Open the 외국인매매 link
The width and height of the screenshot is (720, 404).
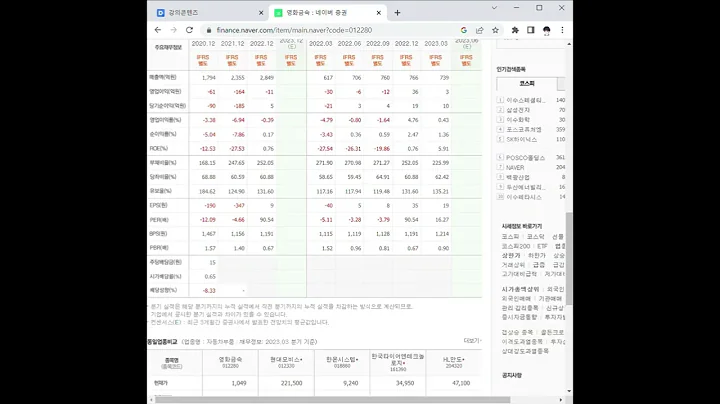pos(516,298)
